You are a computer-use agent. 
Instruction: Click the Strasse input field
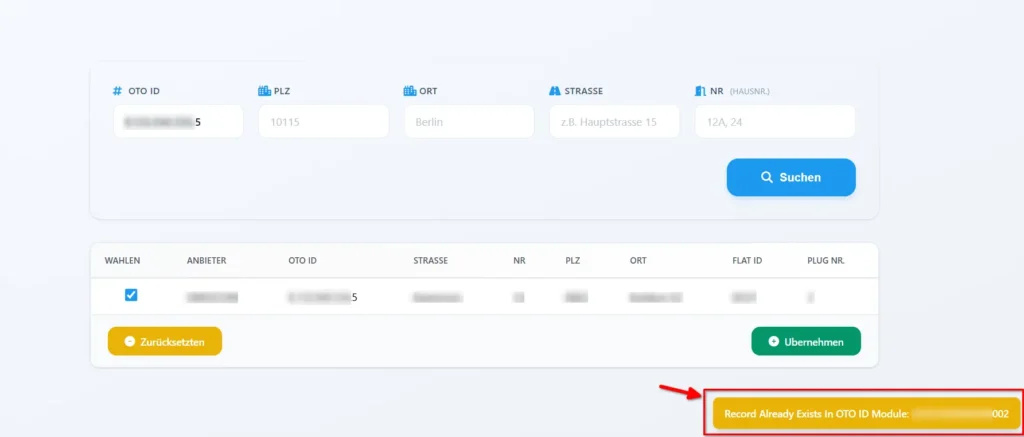coord(615,121)
